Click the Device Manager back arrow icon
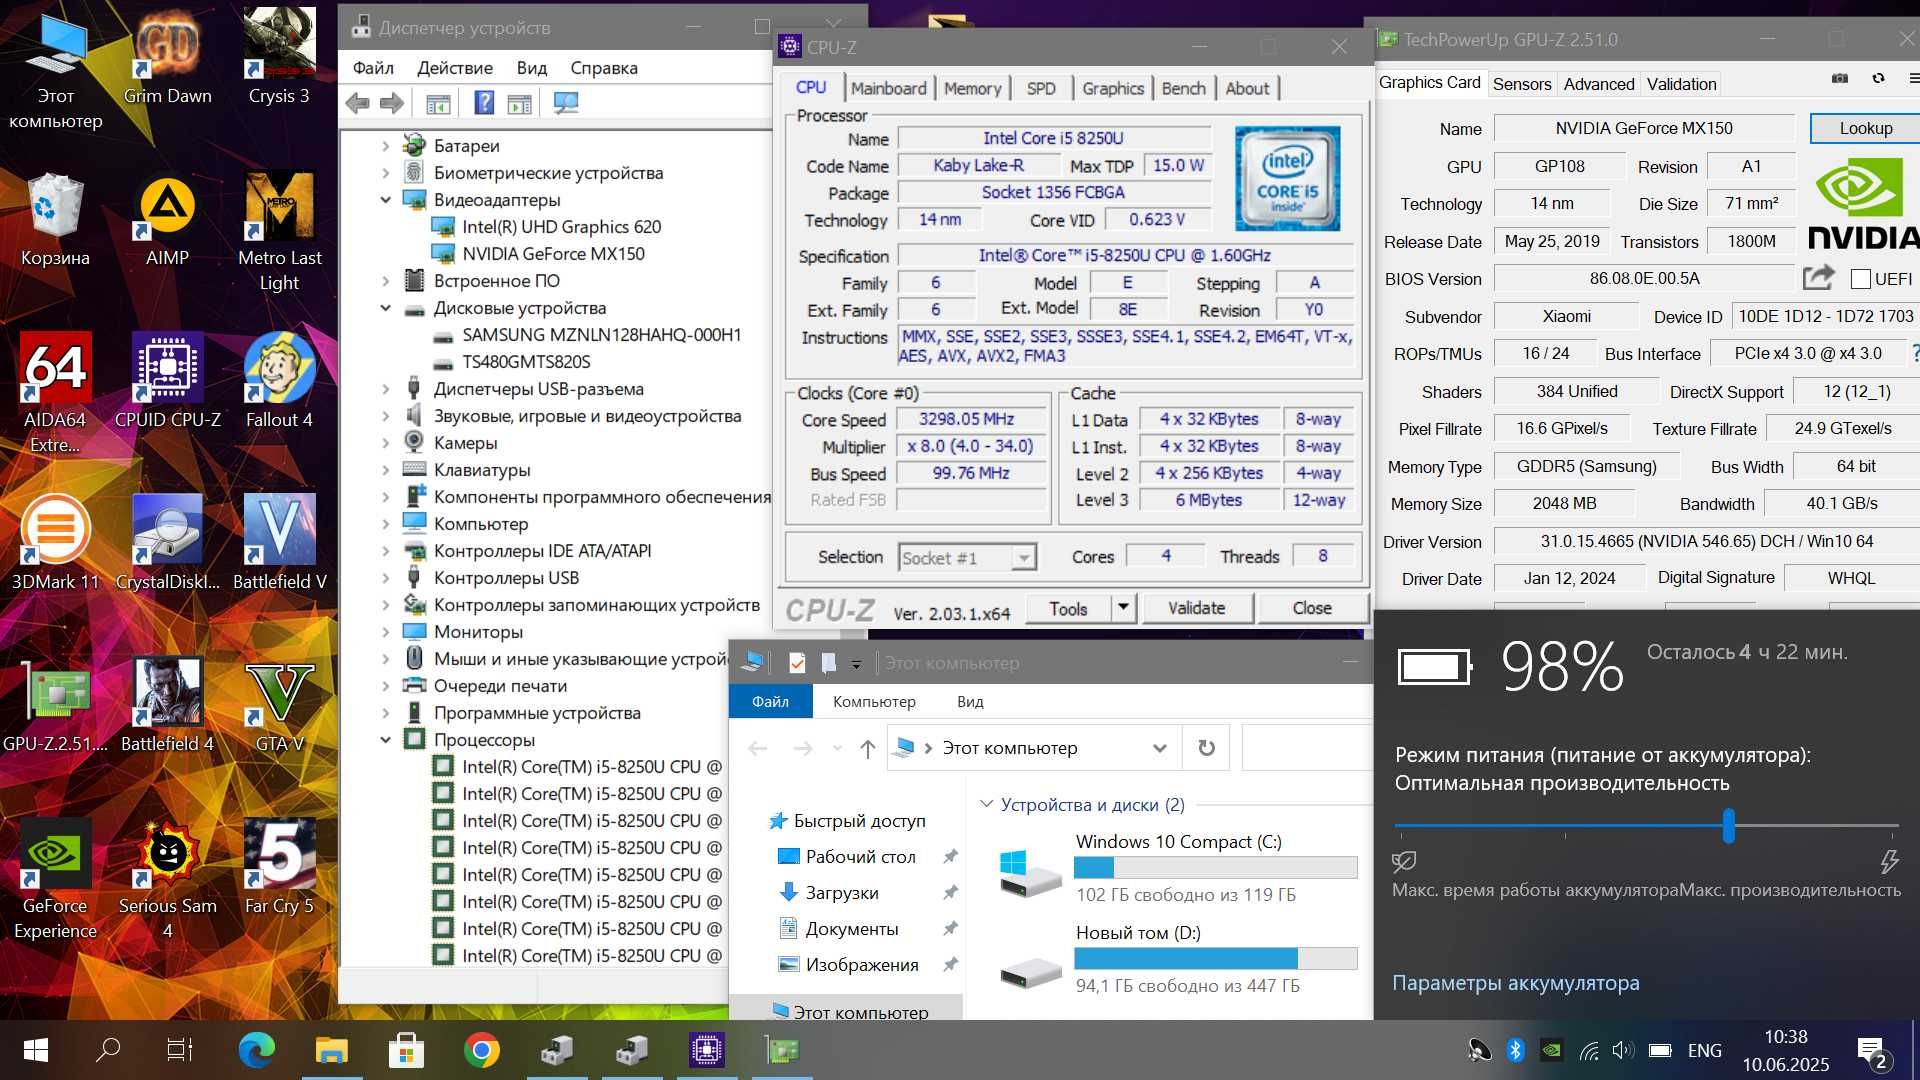This screenshot has width=1920, height=1080. click(x=357, y=103)
